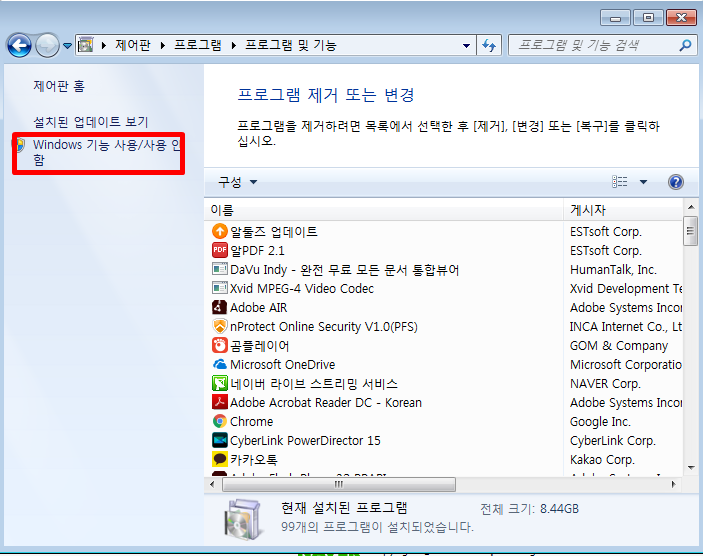
Task: Select the 네이버 라이브 스트리밍 서비스 name
Action: [x=314, y=384]
